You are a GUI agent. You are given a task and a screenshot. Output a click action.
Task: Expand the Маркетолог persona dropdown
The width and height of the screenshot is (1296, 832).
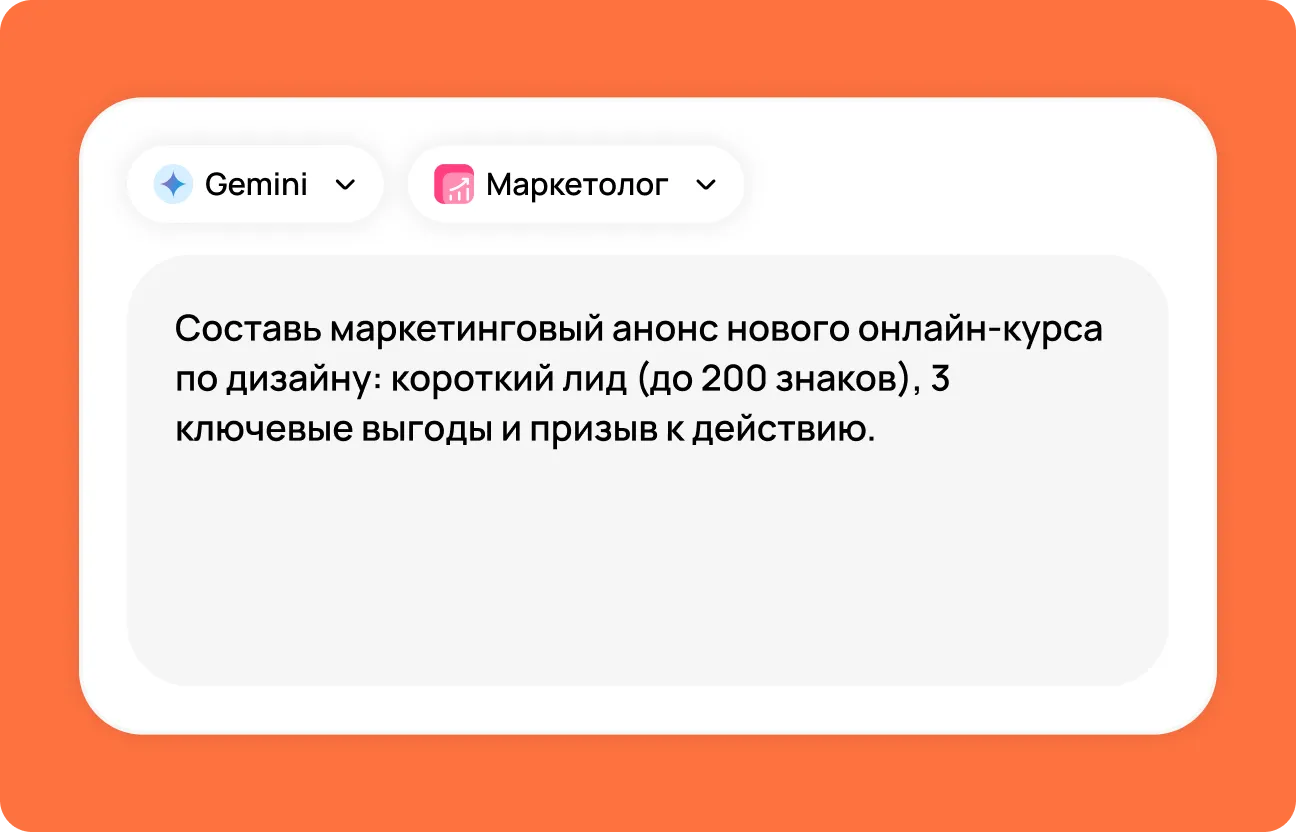705,184
